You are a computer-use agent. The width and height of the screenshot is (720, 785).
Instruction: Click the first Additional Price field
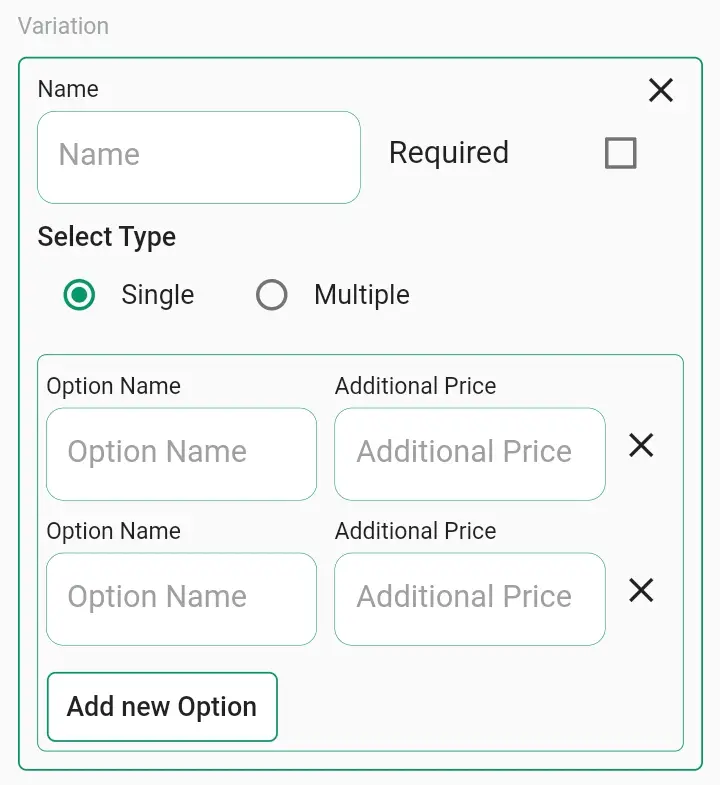pyautogui.click(x=470, y=454)
